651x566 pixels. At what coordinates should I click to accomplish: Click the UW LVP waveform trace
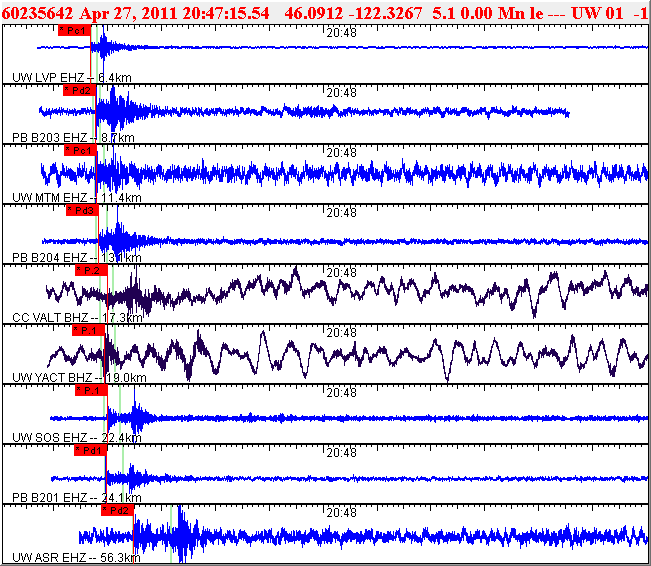tap(342, 47)
